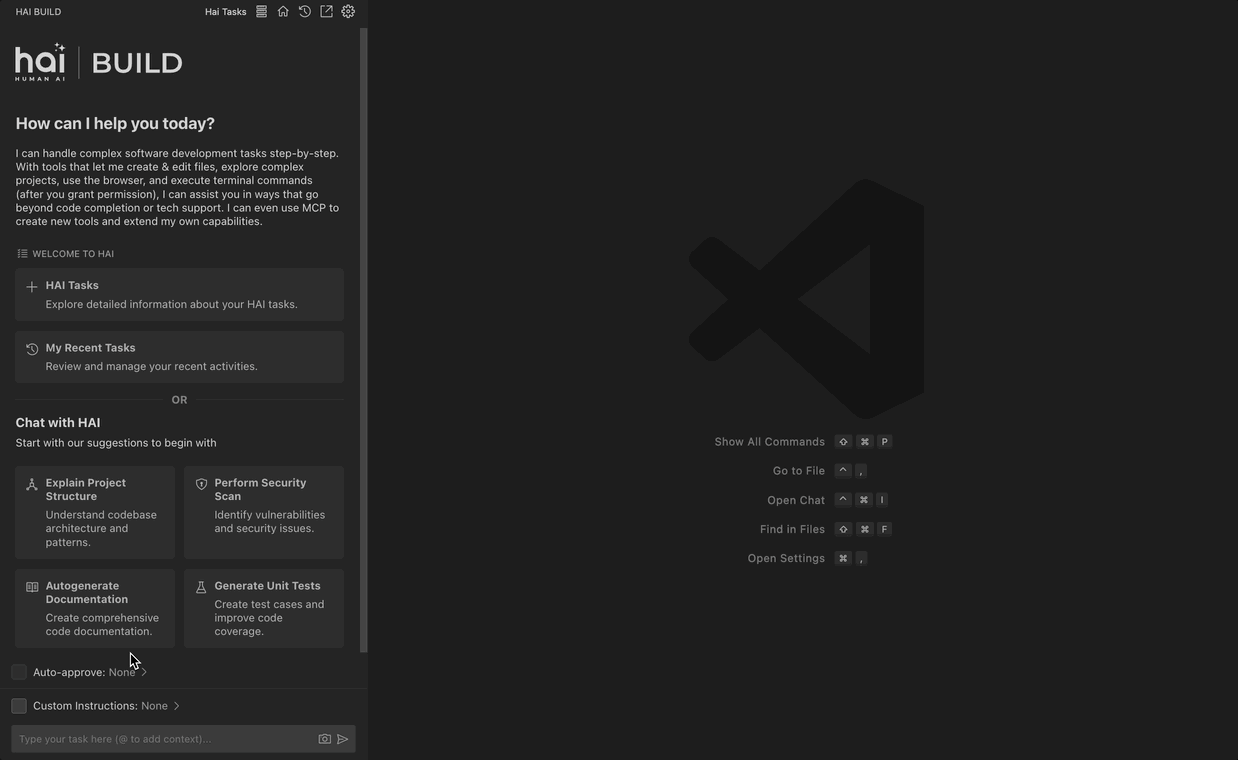
Task: Click 'Go to File' in editor area
Action: click(x=799, y=471)
